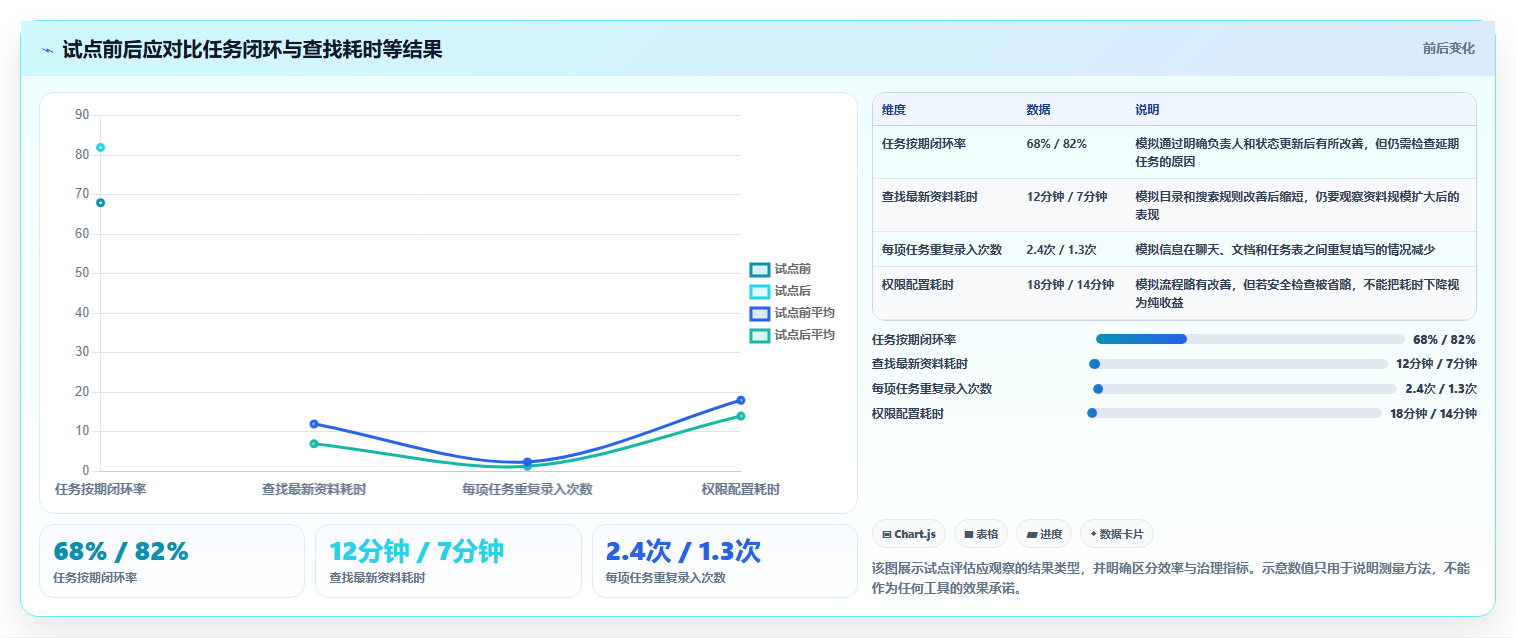This screenshot has height=638, width=1516.
Task: Click the 试点前 data point at 68
Action: point(100,203)
